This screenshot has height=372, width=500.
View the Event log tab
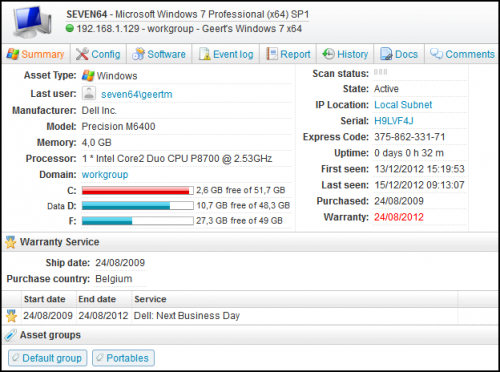(x=226, y=54)
